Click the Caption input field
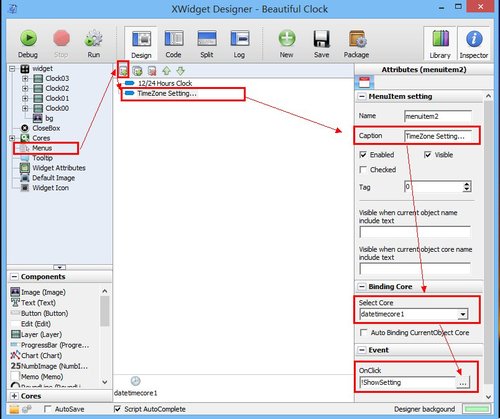Screen dimensions: 500x419 (x=438, y=136)
